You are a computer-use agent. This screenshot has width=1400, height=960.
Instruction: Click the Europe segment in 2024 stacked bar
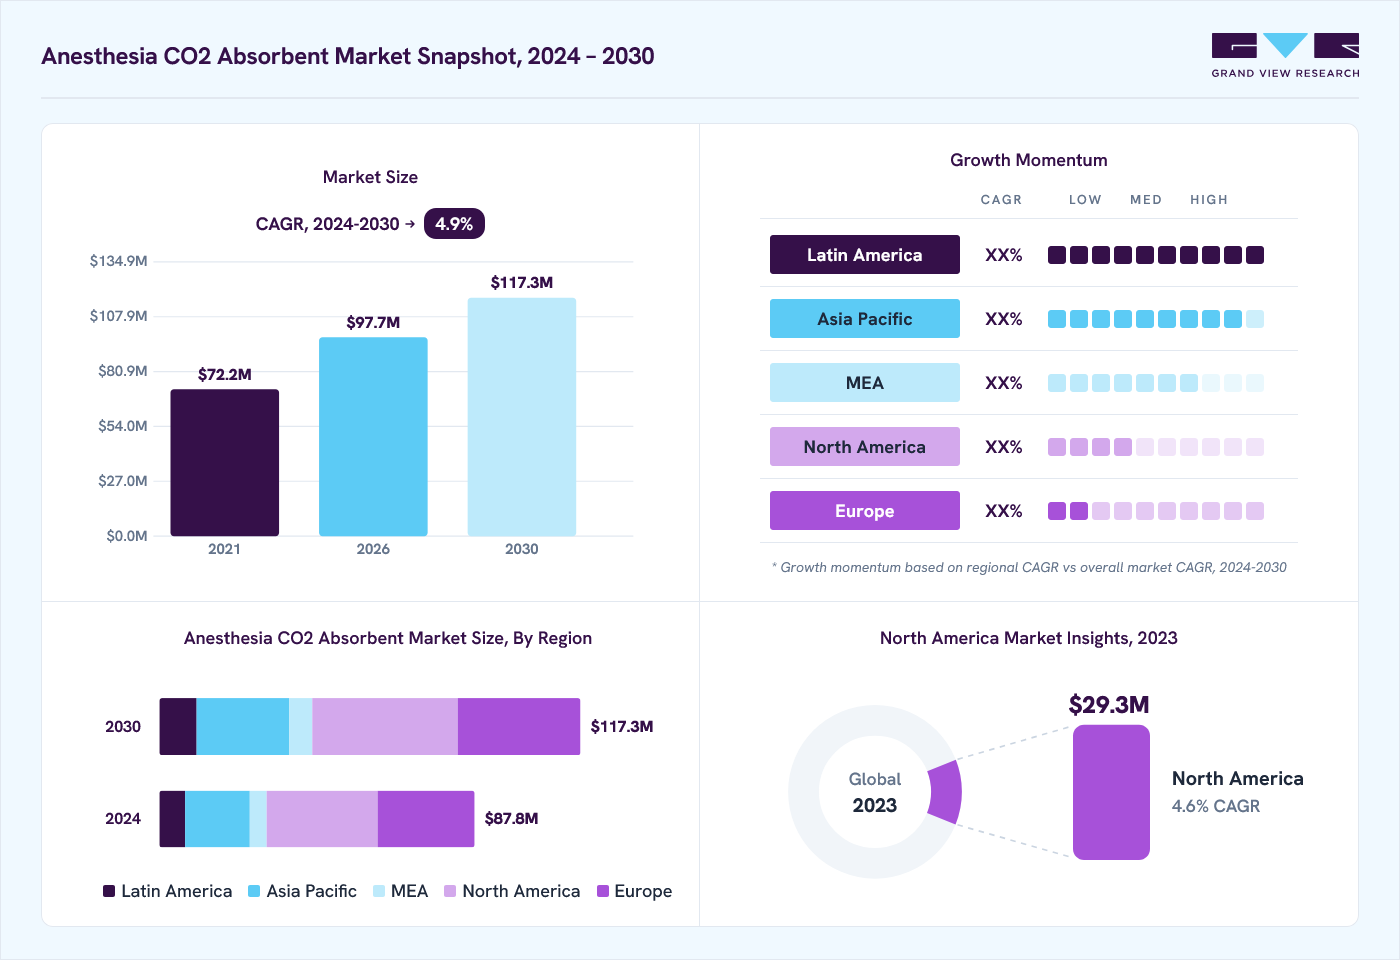click(x=426, y=819)
